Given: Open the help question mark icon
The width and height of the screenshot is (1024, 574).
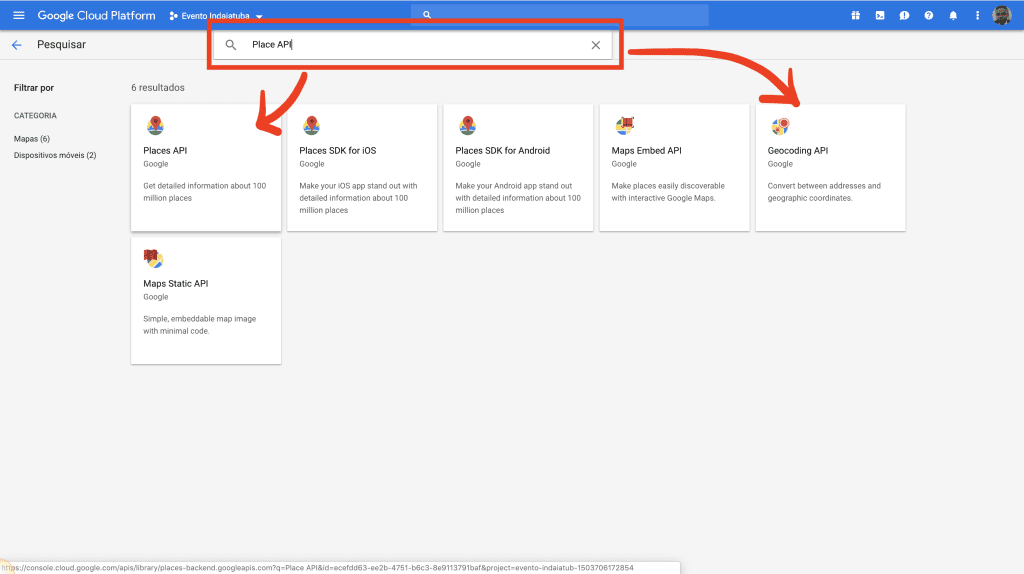Looking at the screenshot, I should pyautogui.click(x=928, y=16).
